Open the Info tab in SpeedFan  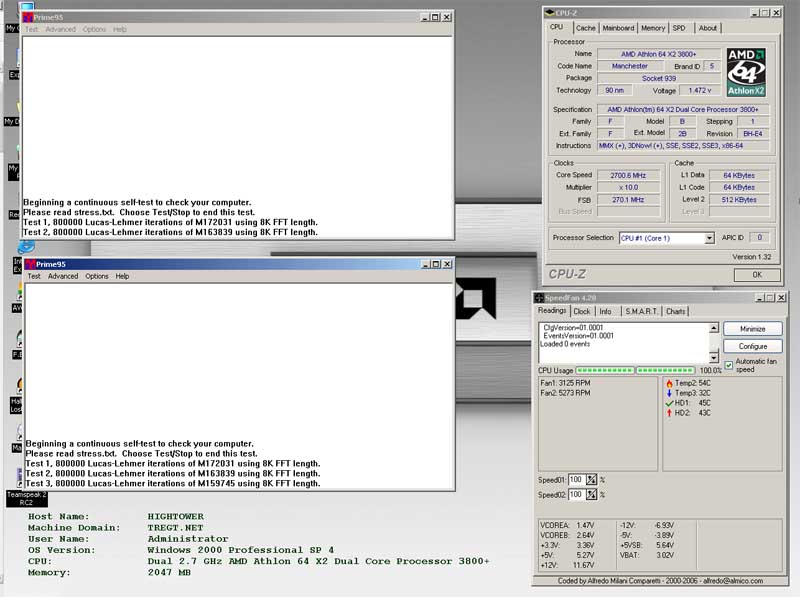(605, 311)
